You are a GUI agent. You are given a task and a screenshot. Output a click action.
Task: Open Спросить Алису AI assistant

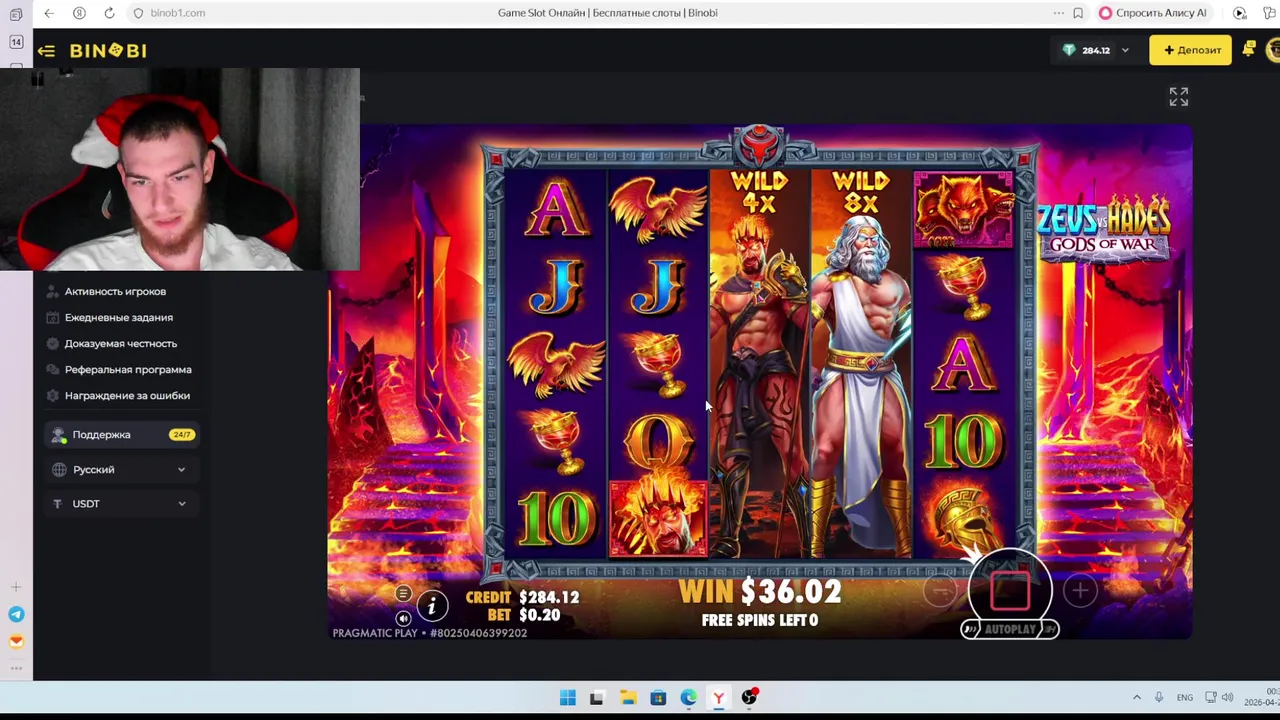(1153, 13)
